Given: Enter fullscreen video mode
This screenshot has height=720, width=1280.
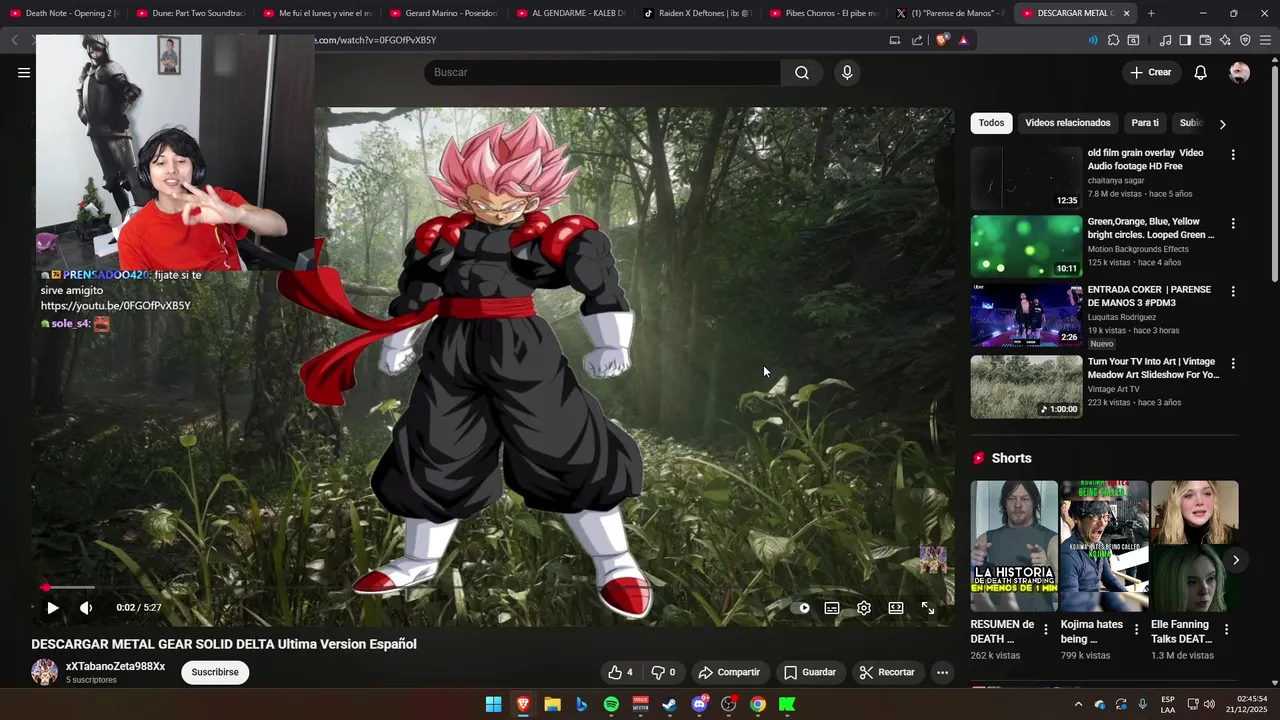Looking at the screenshot, I should click(928, 607).
